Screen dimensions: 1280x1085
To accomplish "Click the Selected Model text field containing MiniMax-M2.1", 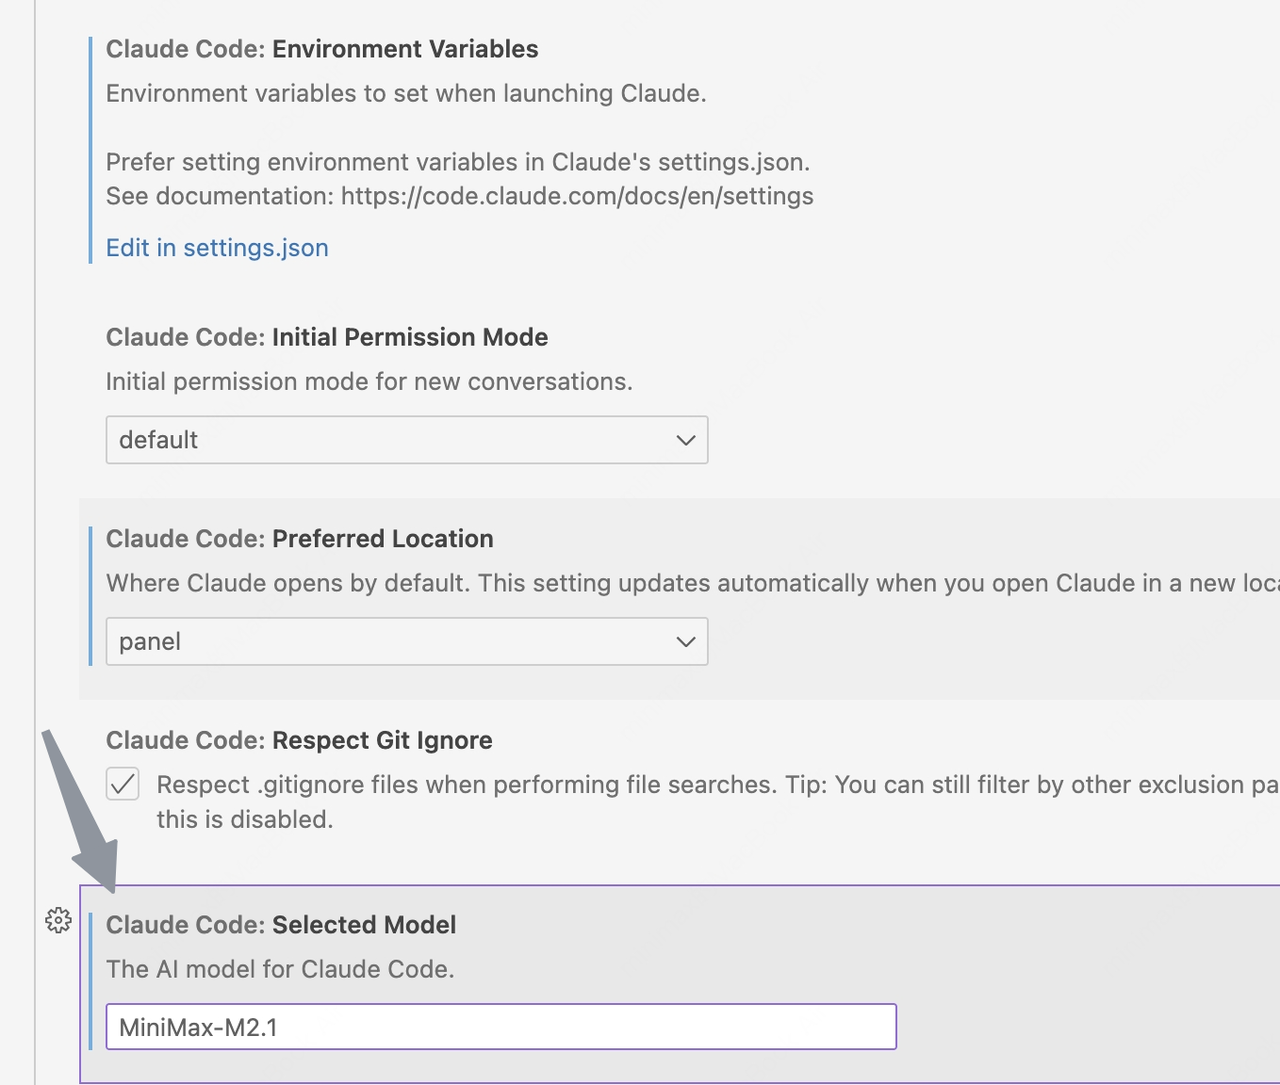I will click(x=500, y=1027).
